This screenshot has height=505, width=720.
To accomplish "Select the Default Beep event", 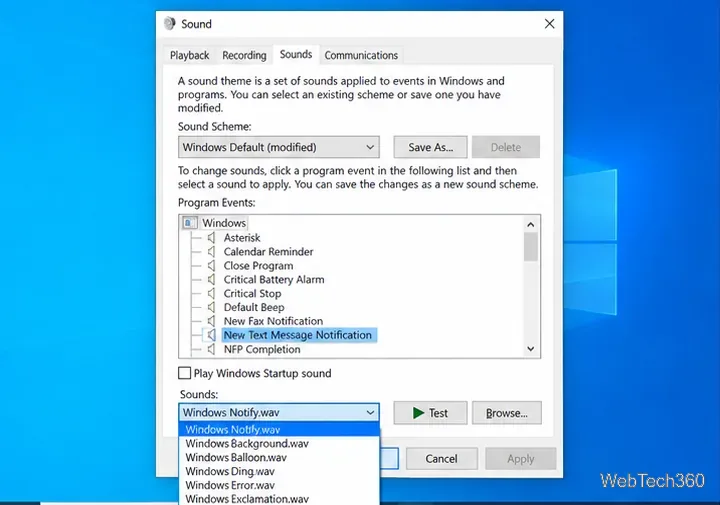I will click(x=254, y=307).
